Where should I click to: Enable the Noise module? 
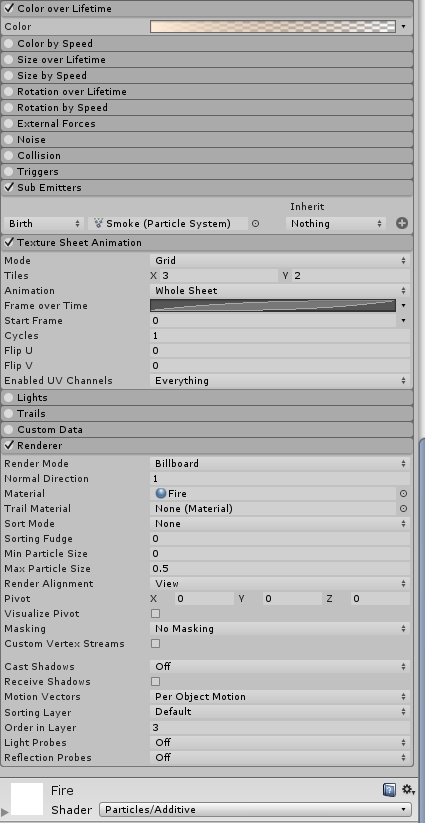pyautogui.click(x=8, y=140)
